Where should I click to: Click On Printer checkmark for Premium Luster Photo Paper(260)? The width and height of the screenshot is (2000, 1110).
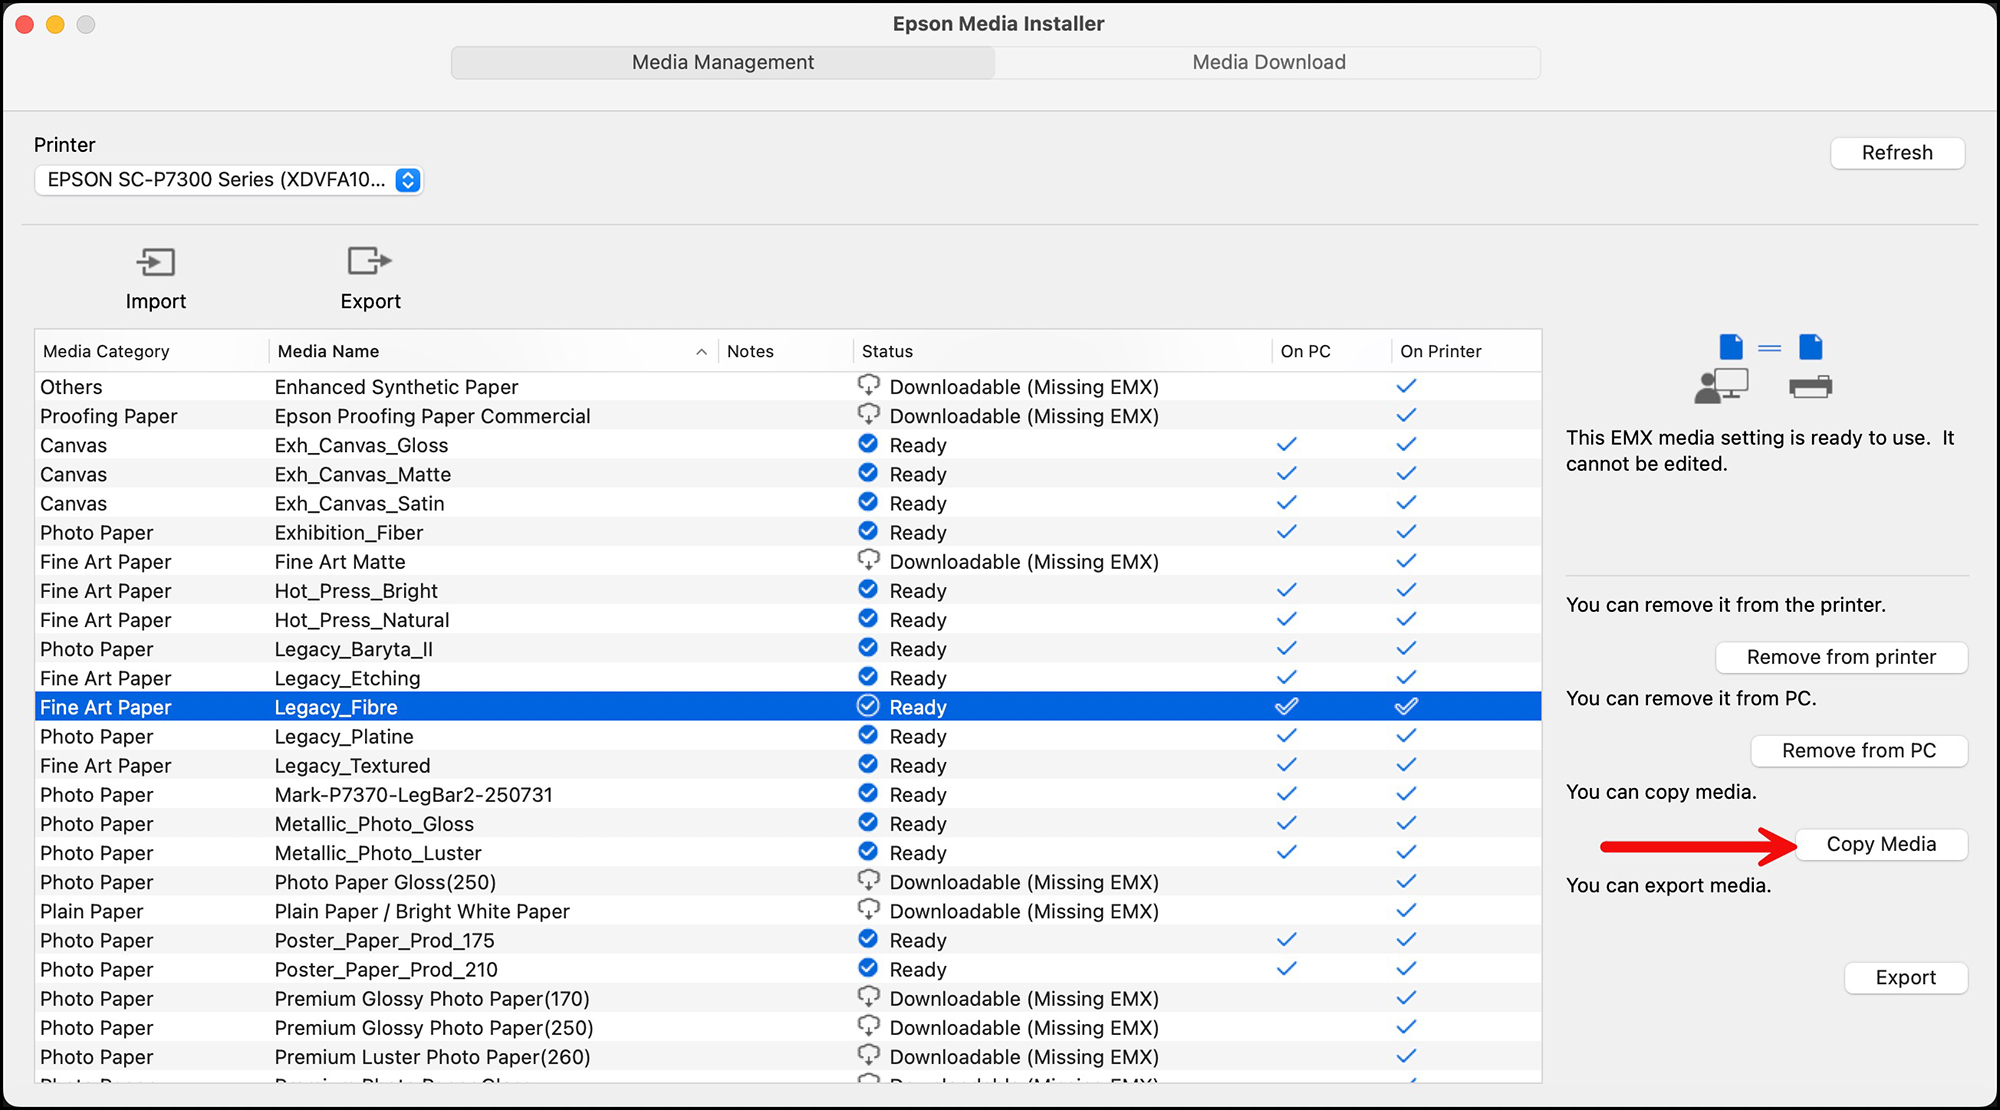pyautogui.click(x=1407, y=1056)
